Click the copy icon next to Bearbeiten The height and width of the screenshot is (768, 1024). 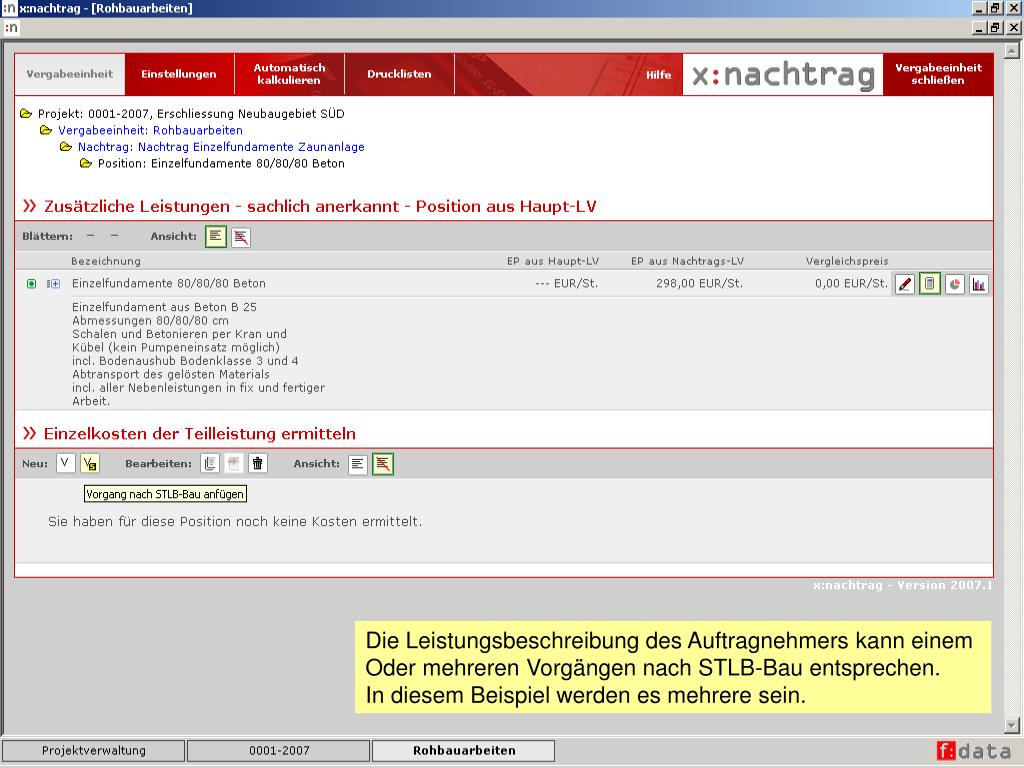pos(210,464)
